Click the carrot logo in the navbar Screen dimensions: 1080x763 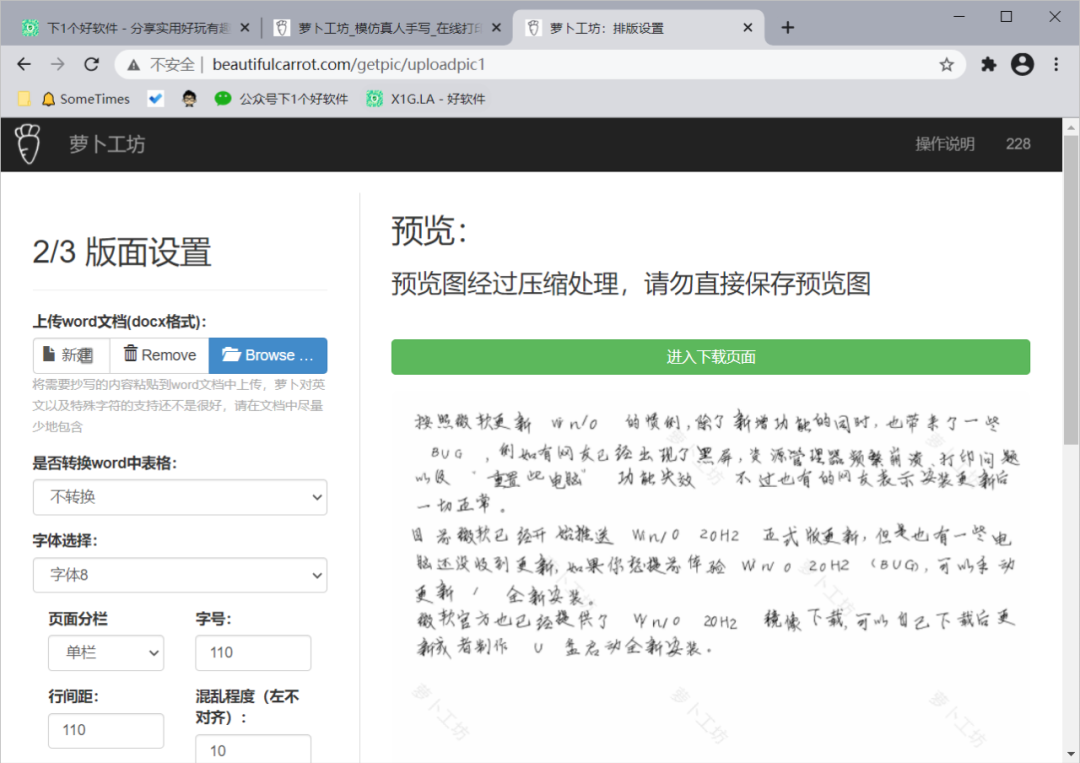coord(28,144)
